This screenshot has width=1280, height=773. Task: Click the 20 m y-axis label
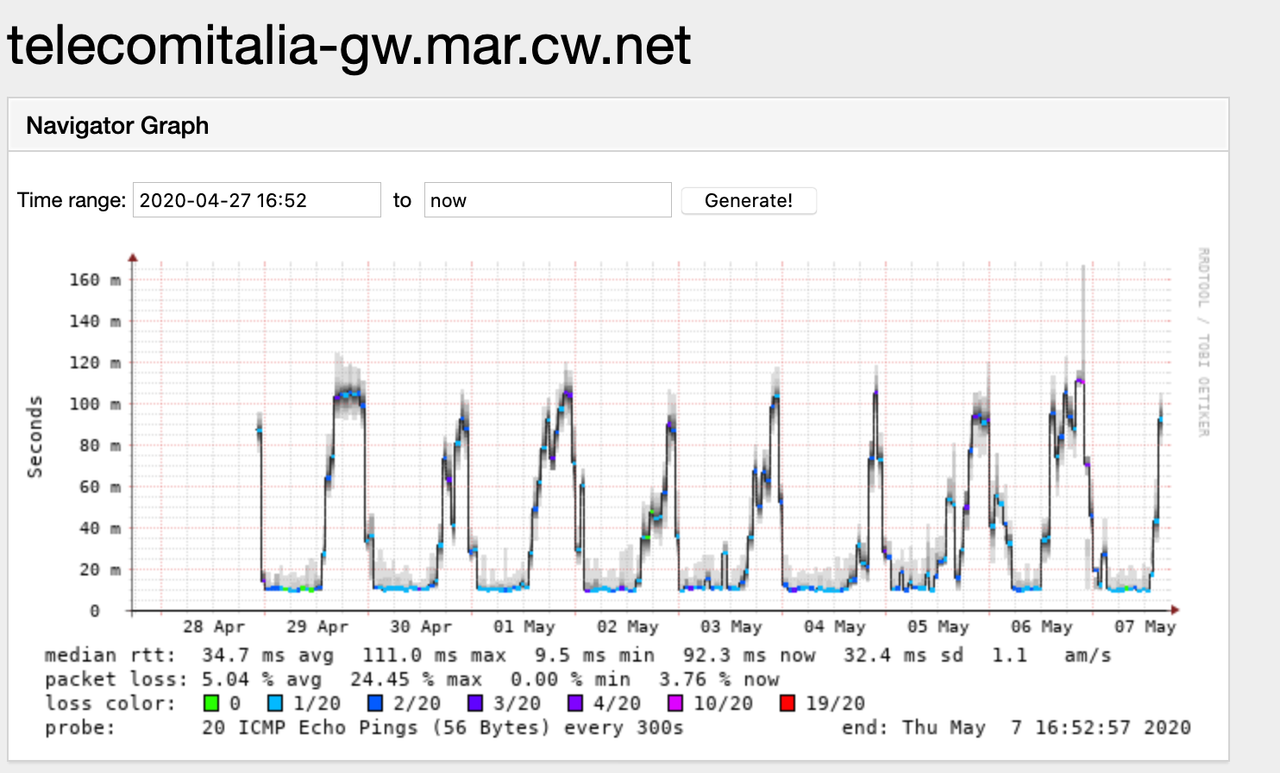pyautogui.click(x=100, y=570)
